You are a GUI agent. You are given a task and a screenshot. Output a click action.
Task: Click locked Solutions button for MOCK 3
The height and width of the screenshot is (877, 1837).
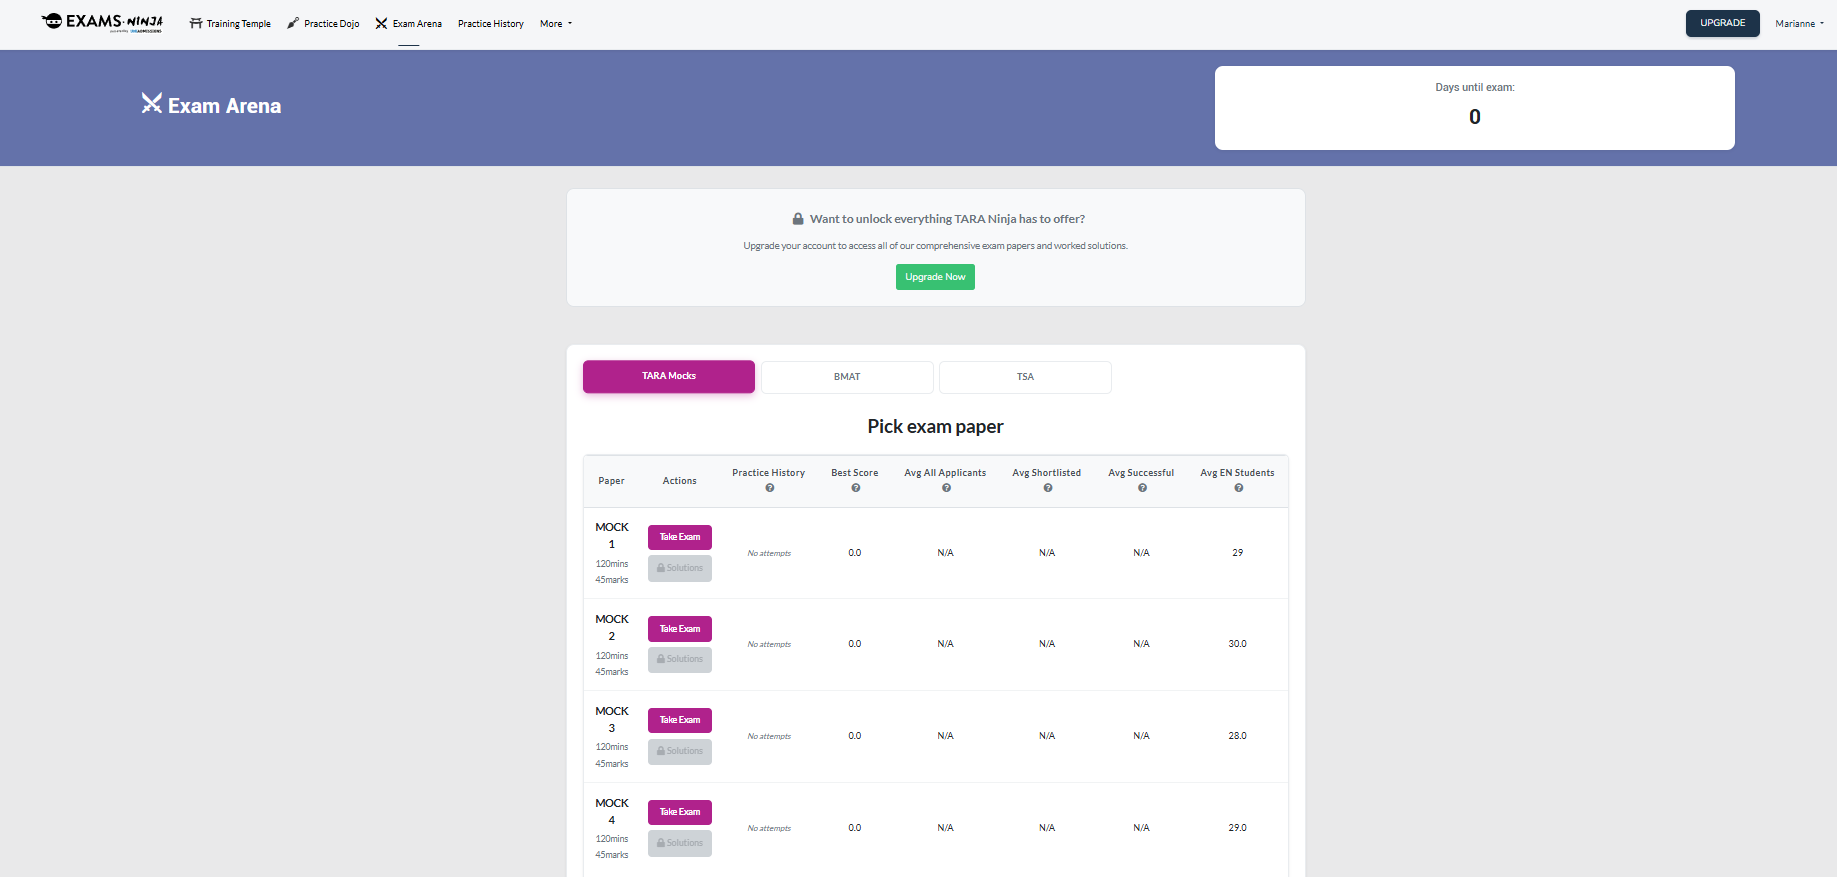tap(680, 751)
